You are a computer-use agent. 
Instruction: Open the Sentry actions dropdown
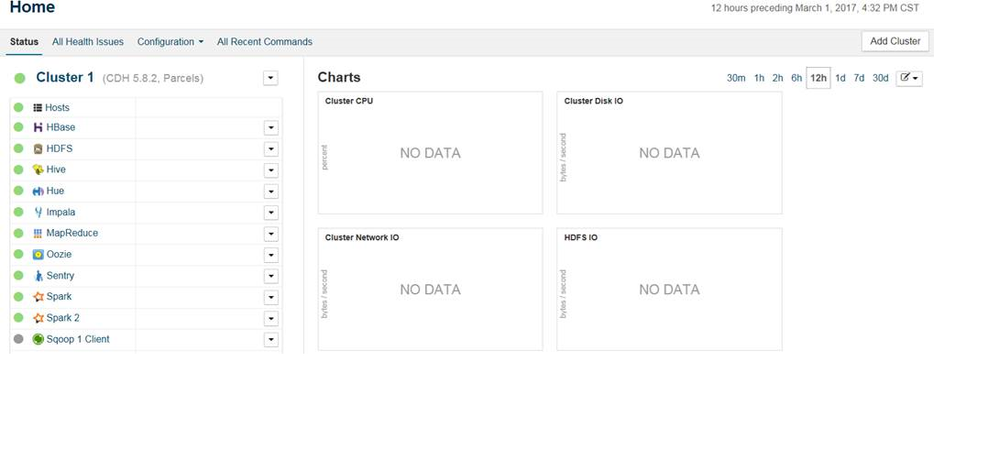(271, 277)
